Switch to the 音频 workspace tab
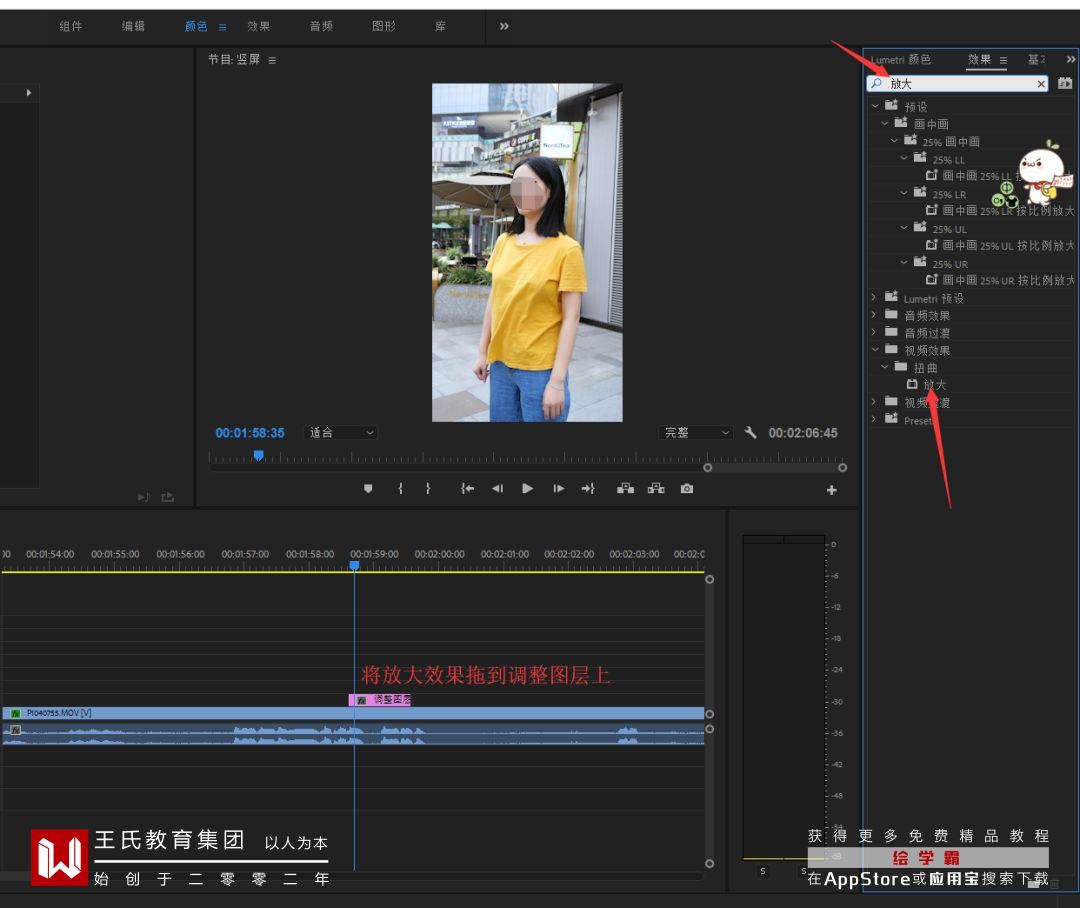The image size is (1080, 908). [321, 26]
